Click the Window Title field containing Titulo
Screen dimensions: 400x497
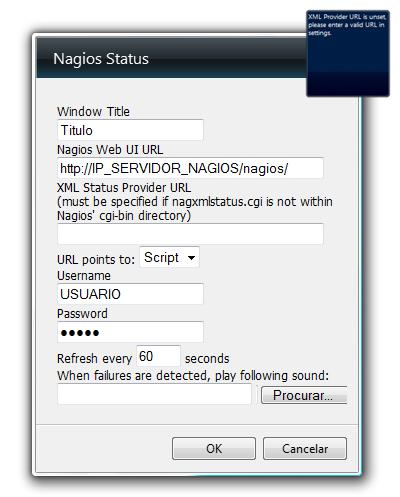[130, 130]
